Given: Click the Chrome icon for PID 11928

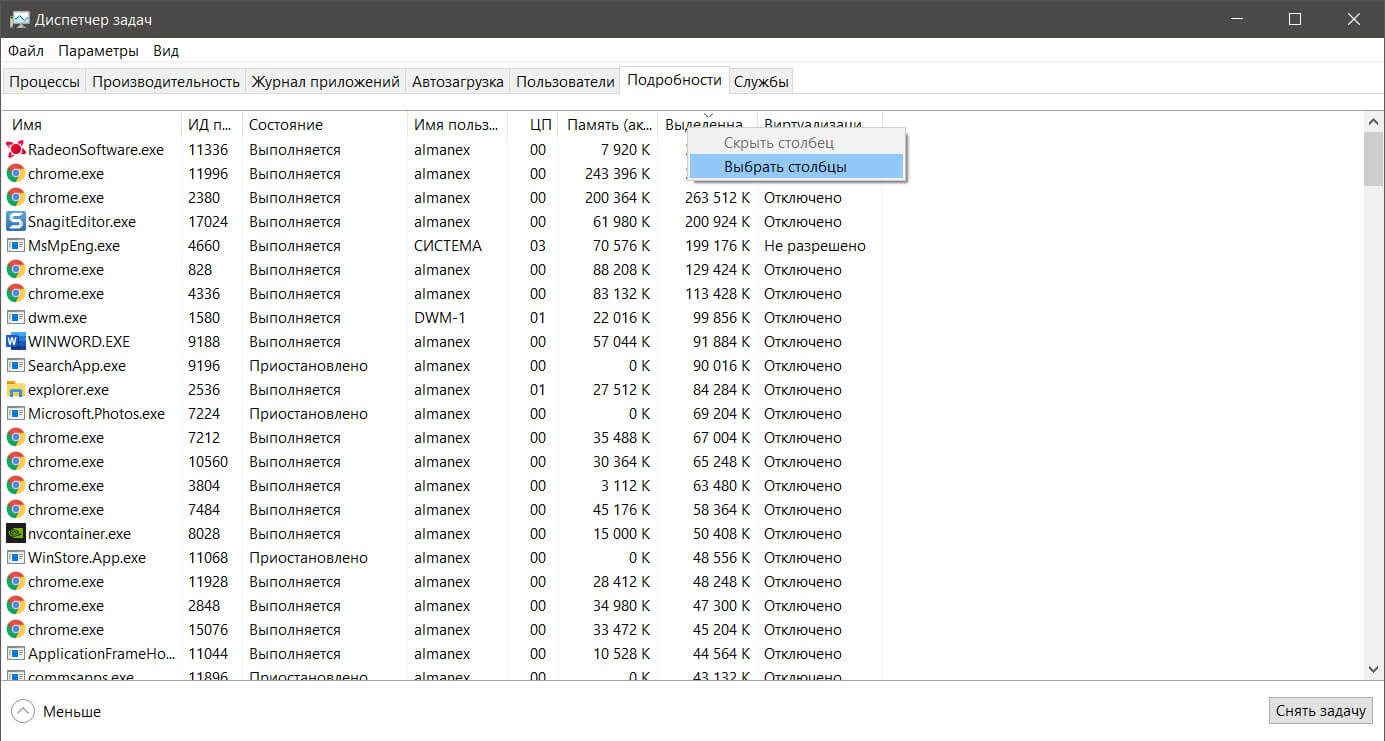Looking at the screenshot, I should [16, 582].
